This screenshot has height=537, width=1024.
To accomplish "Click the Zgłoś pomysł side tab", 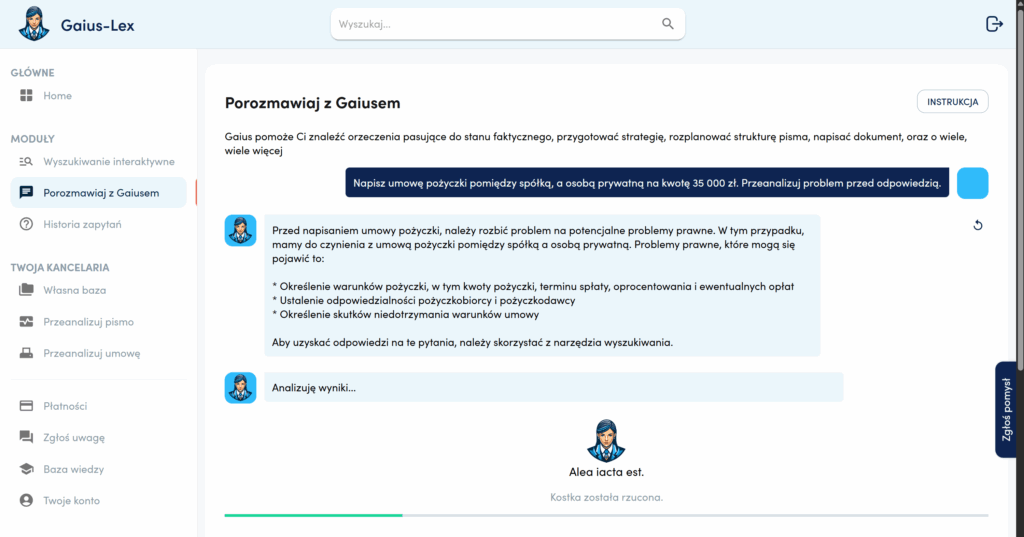I will point(1006,410).
